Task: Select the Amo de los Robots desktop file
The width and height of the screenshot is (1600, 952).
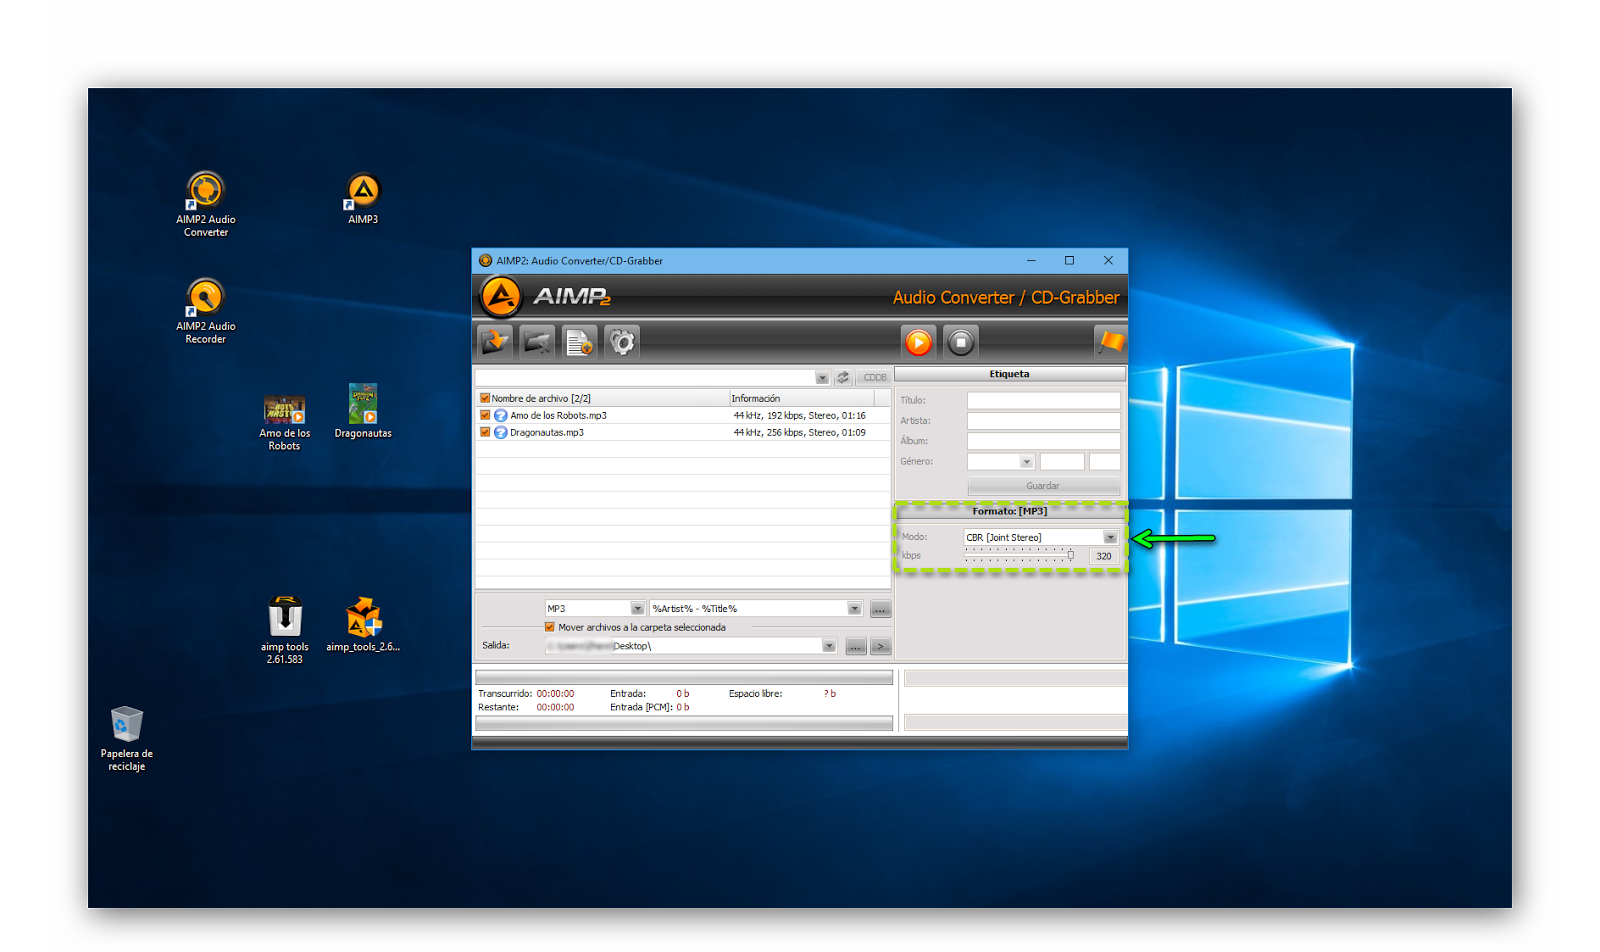Action: (284, 423)
